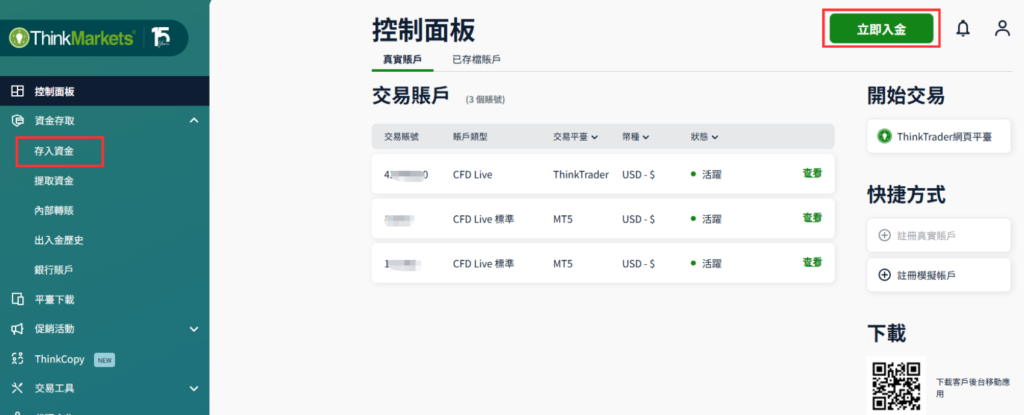1024x415 pixels.
Task: Collapse the 資金存取 menu chevron
Action: pyautogui.click(x=194, y=120)
